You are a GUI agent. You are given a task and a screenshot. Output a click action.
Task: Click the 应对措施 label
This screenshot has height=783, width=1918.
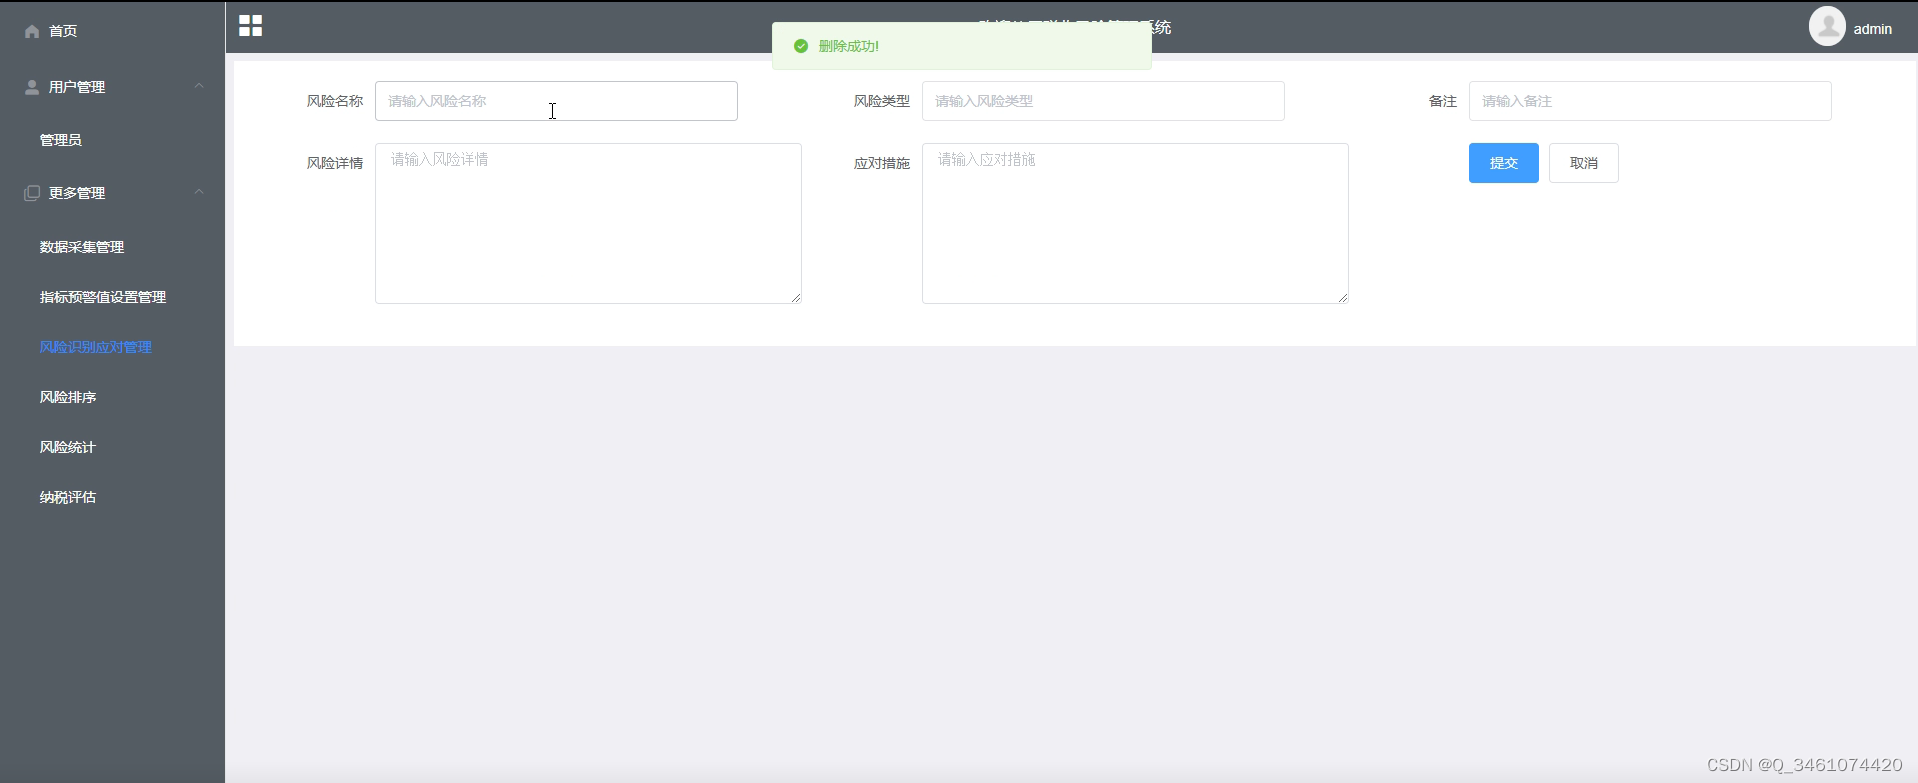[x=882, y=163]
